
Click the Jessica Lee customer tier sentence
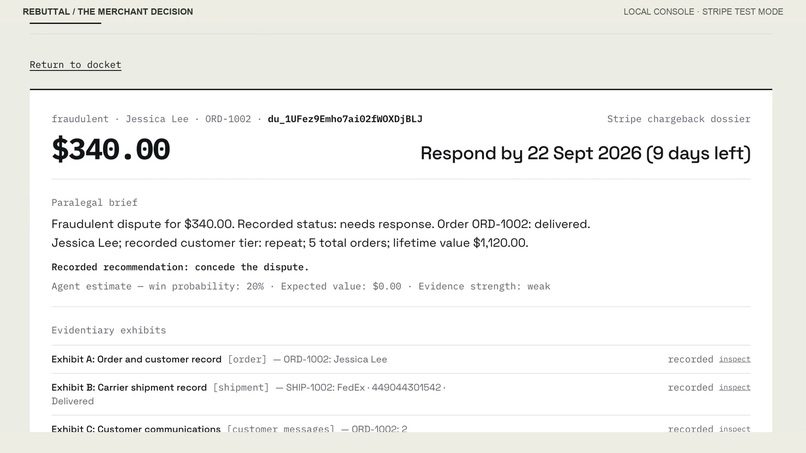click(290, 243)
